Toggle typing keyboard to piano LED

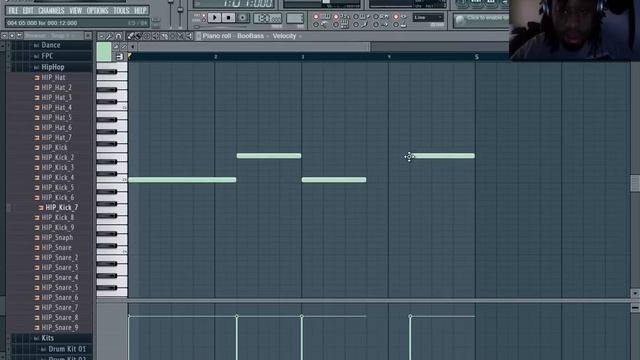click(x=316, y=17)
